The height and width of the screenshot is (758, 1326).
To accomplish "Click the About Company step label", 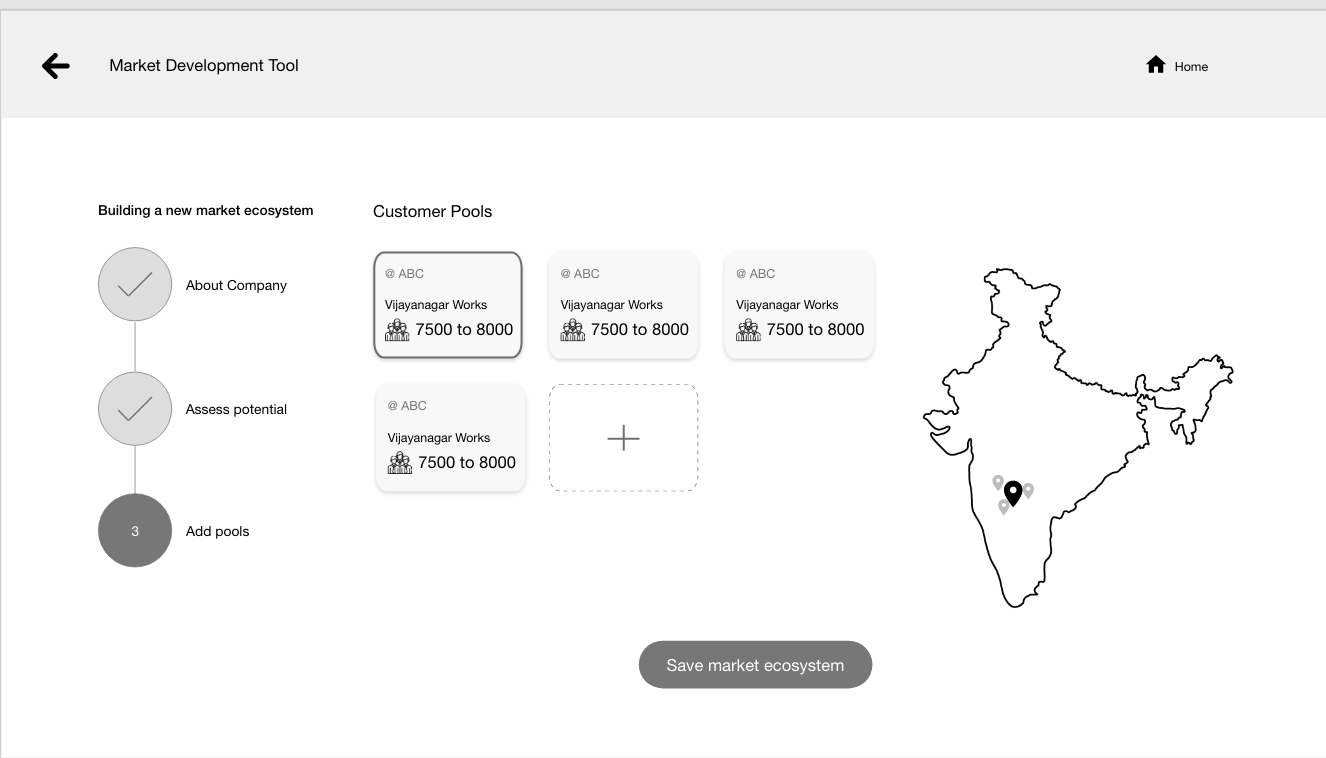I will pos(236,285).
